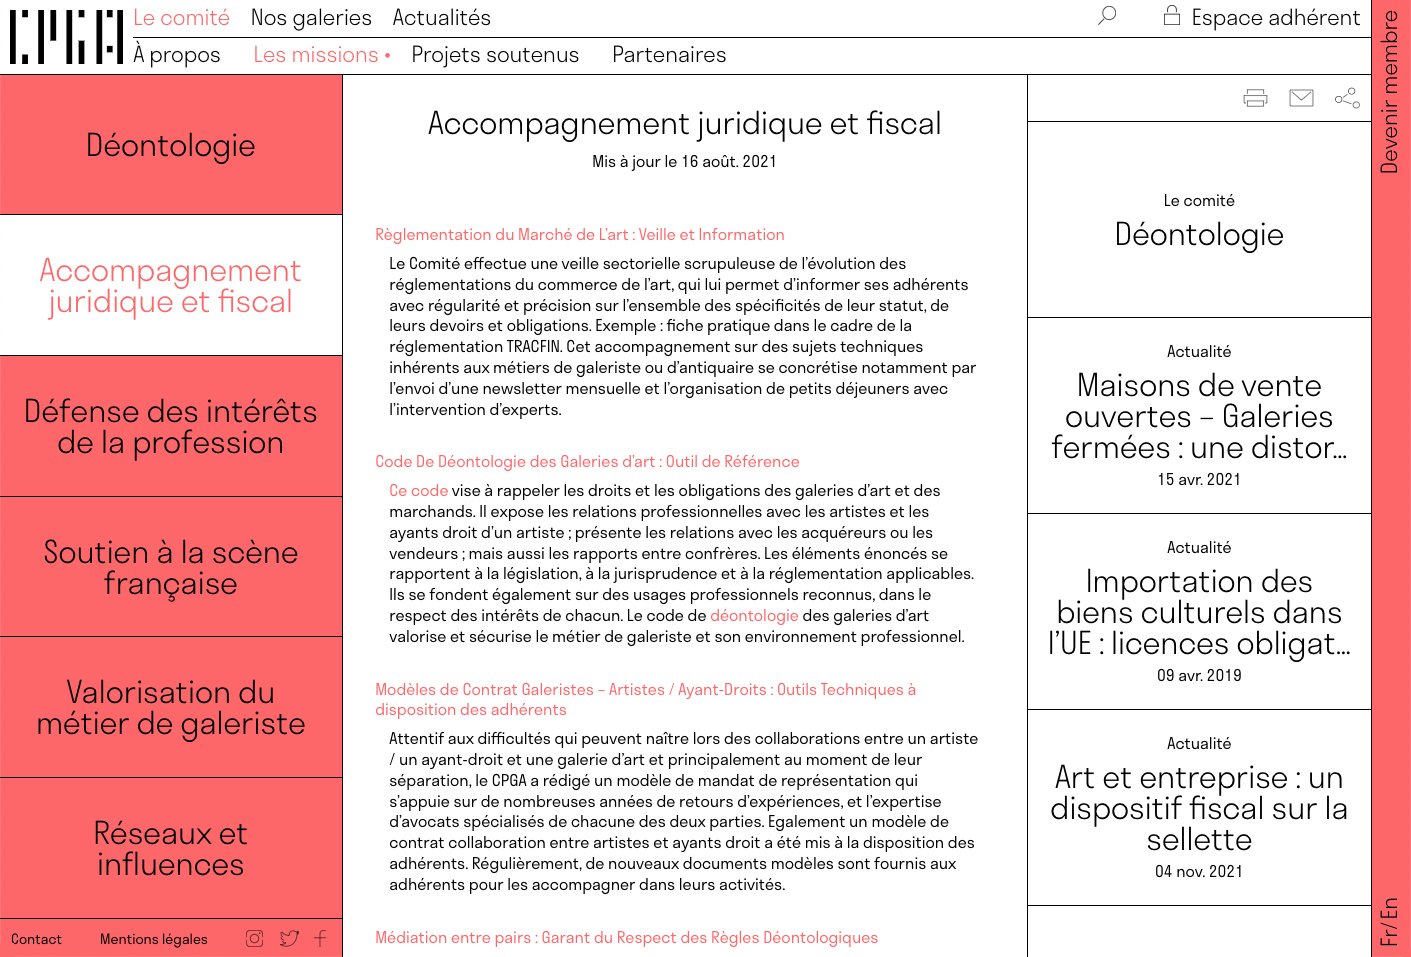Viewport: 1411px width, 957px height.
Task: Select Réseaux et influences sidebar item
Action: click(171, 848)
